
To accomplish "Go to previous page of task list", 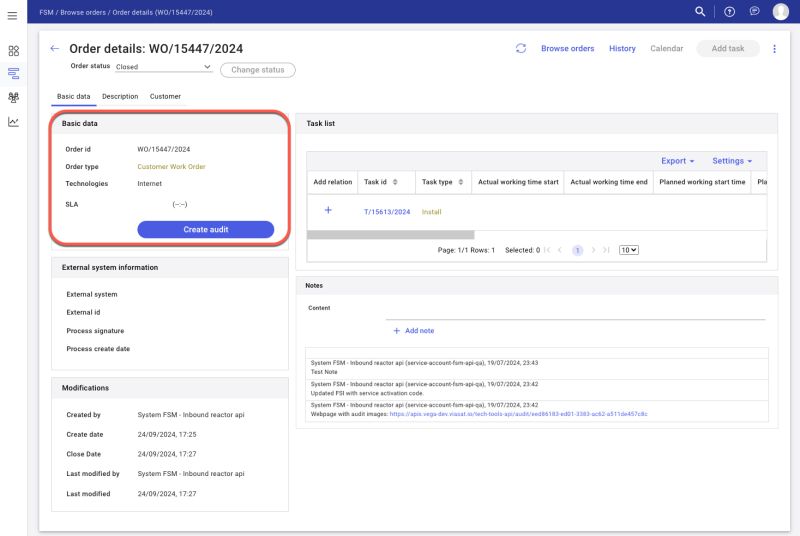I will [x=560, y=250].
